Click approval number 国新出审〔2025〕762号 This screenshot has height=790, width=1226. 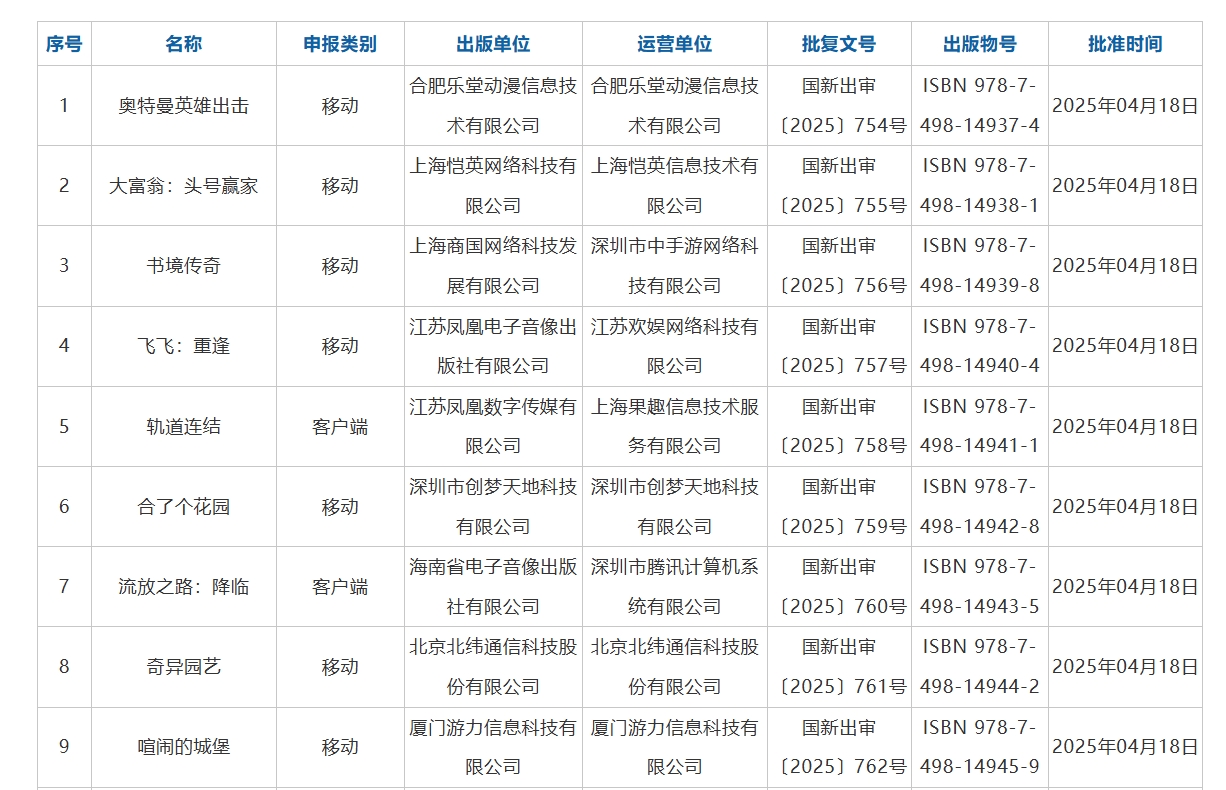(x=840, y=747)
